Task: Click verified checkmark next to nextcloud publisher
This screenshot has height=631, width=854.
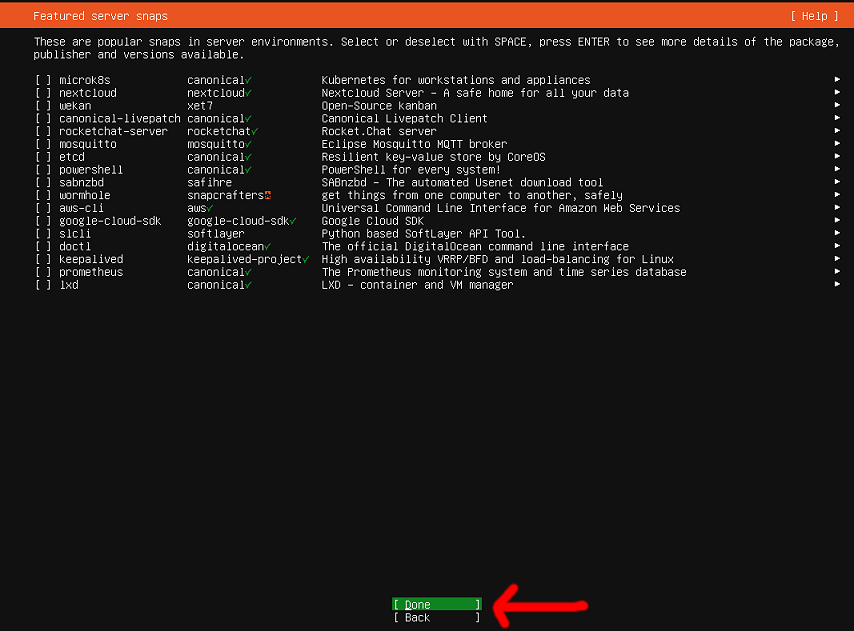Action: coord(248,93)
